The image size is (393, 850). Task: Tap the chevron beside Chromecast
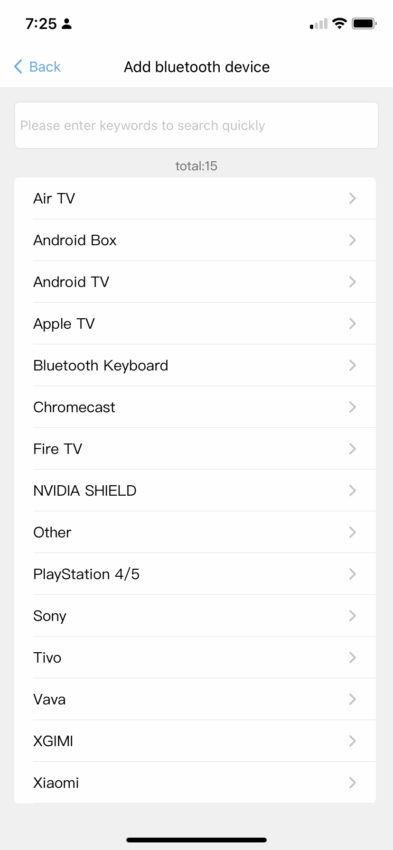(352, 407)
